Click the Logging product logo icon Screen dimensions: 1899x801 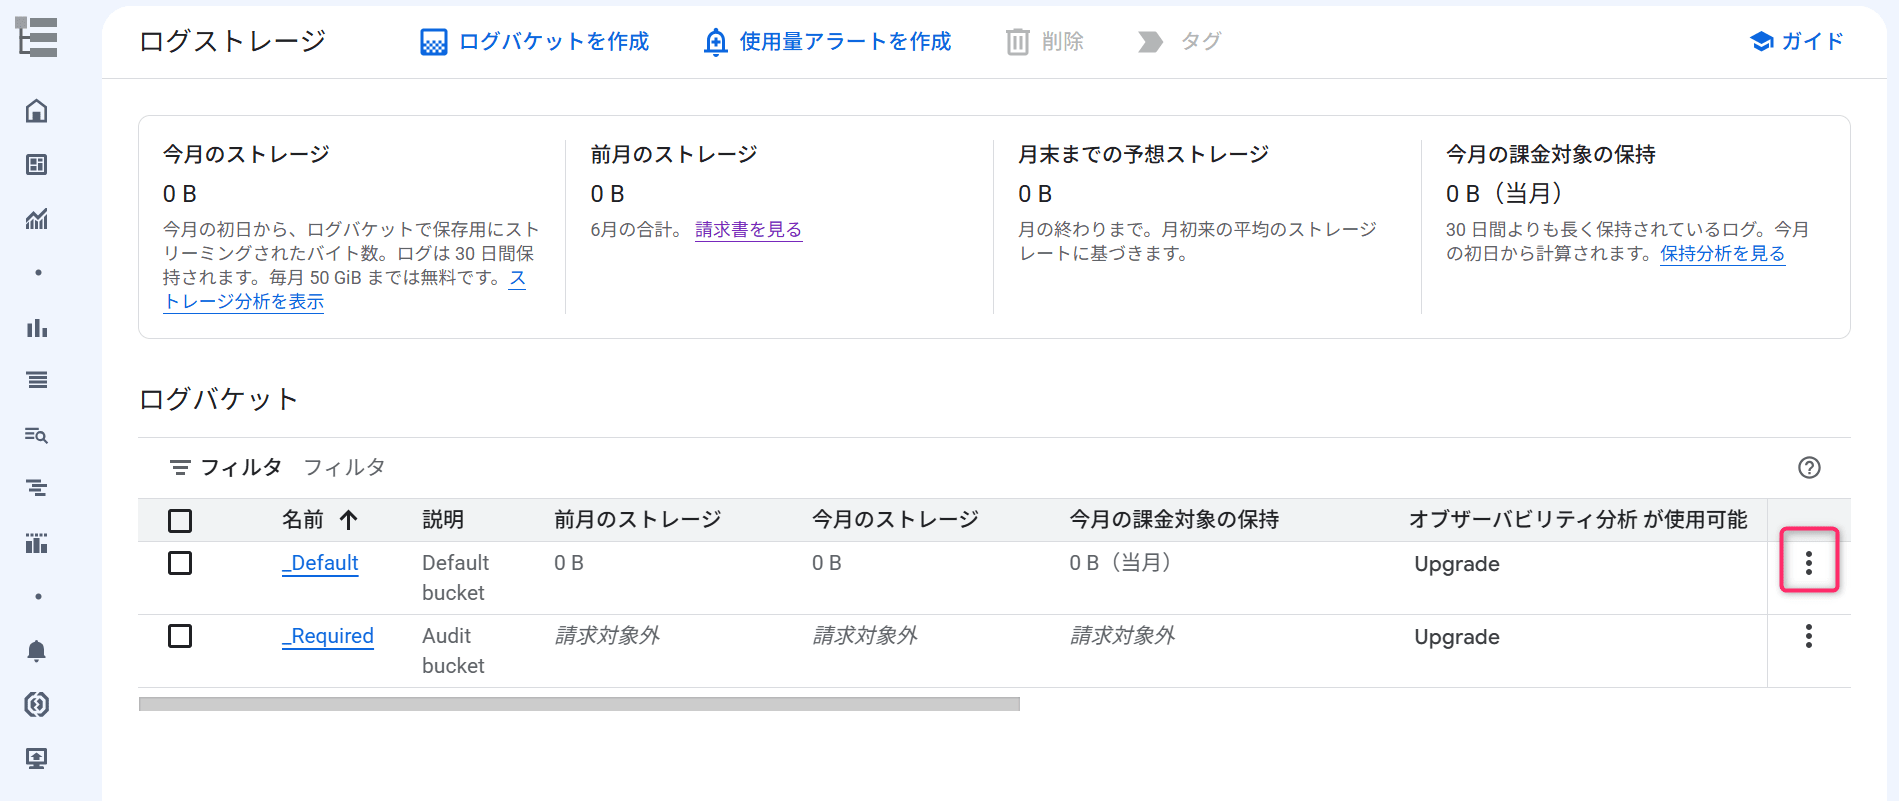[37, 38]
